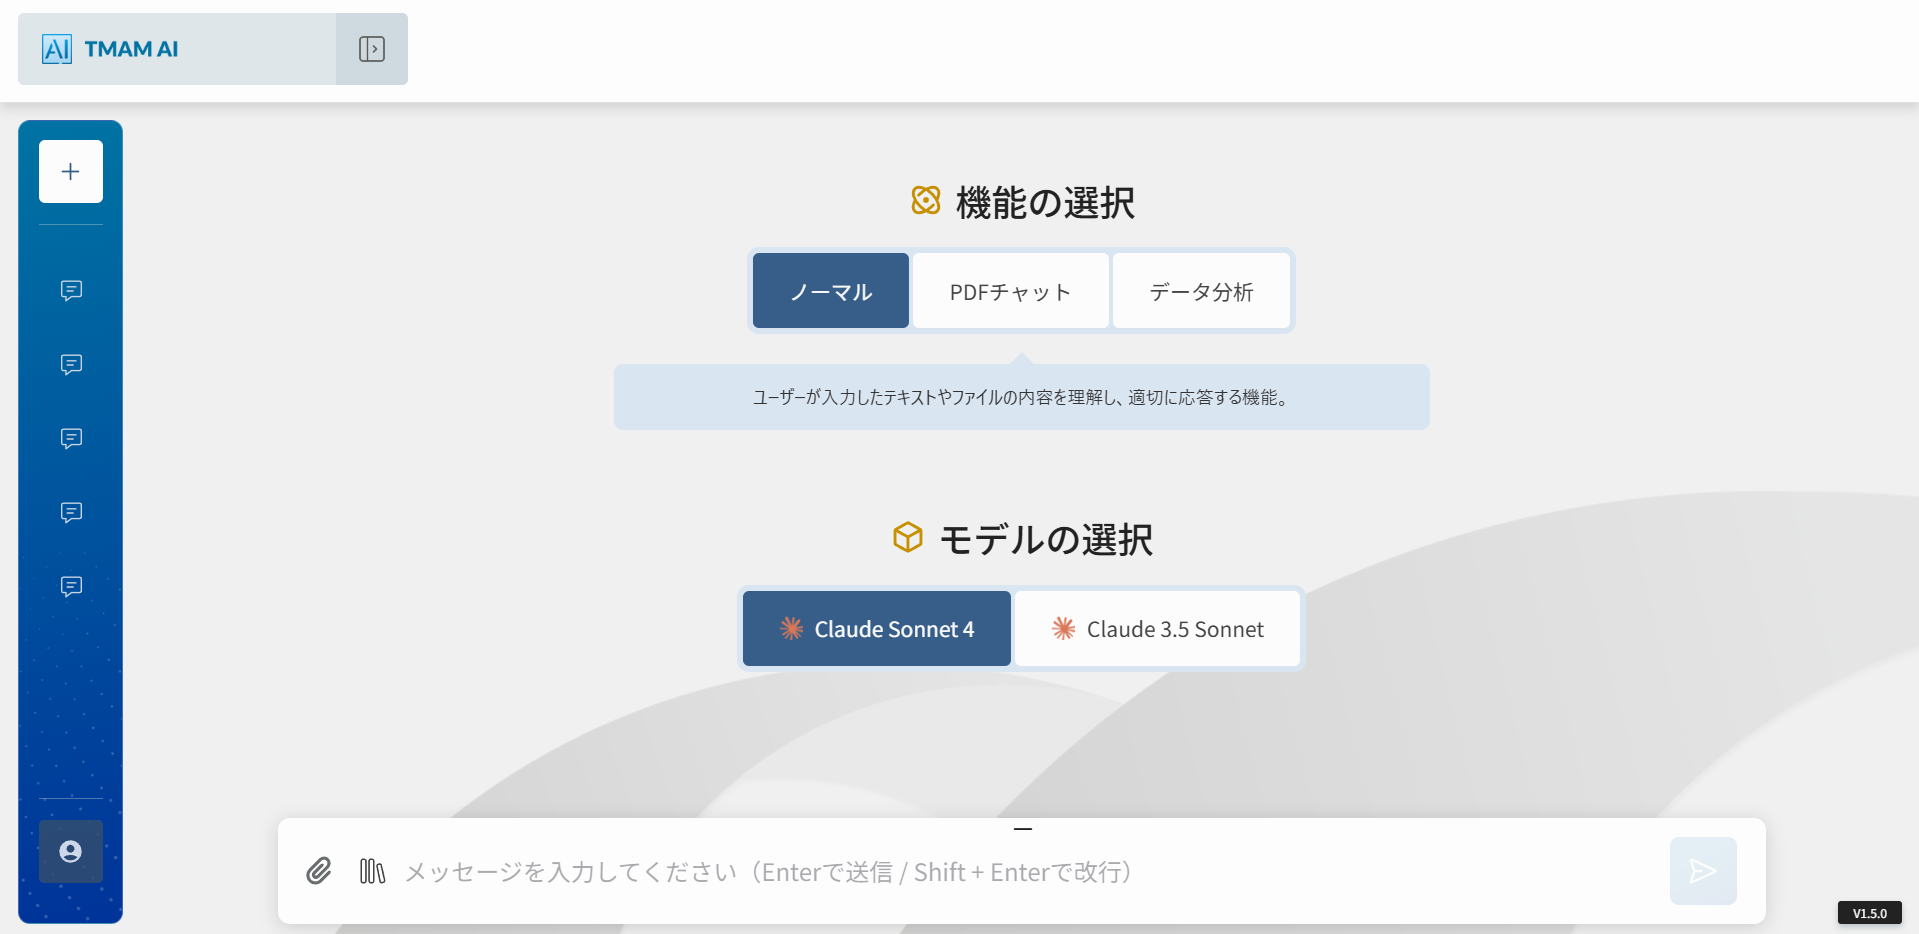Open the user account profile icon
Image resolution: width=1919 pixels, height=934 pixels.
[71, 851]
